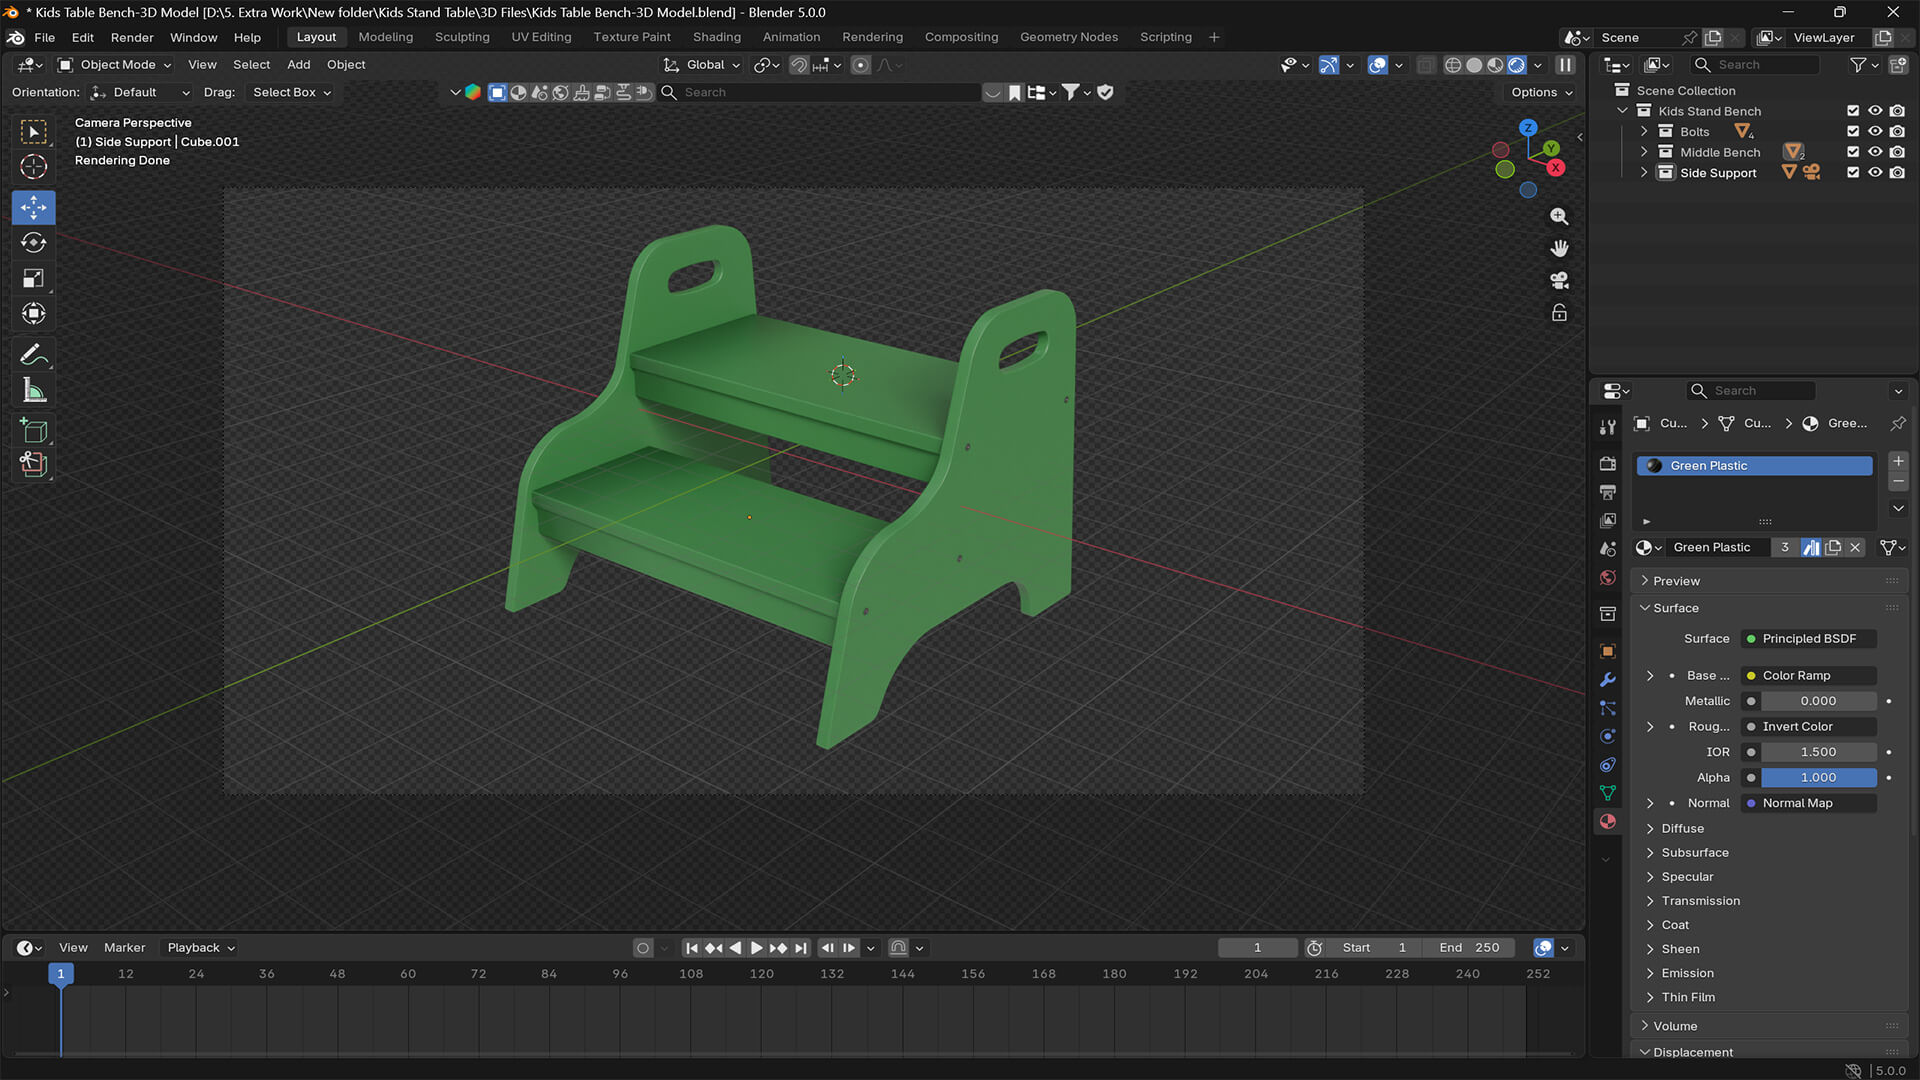The image size is (1920, 1080).
Task: Select the Annotate tool
Action: point(33,355)
